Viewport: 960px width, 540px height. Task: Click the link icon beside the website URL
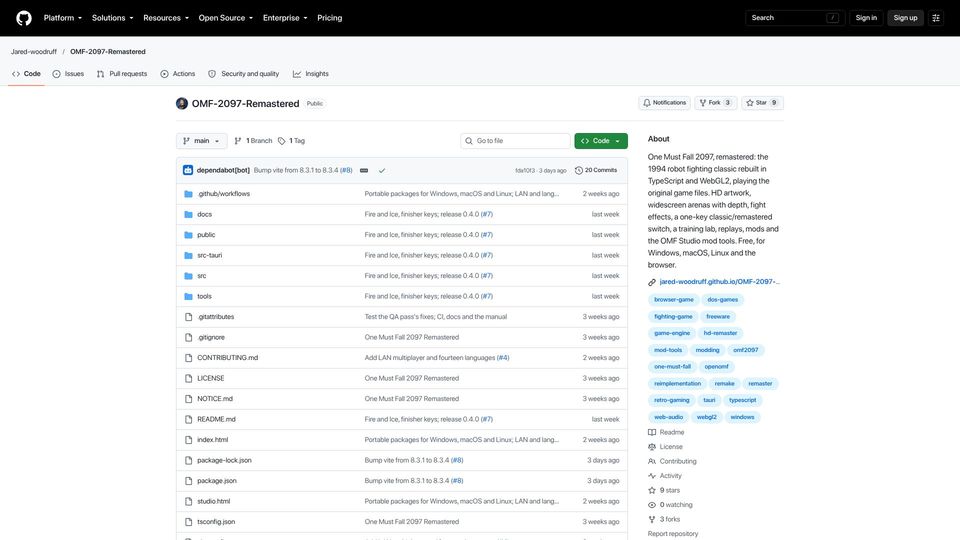(651, 282)
